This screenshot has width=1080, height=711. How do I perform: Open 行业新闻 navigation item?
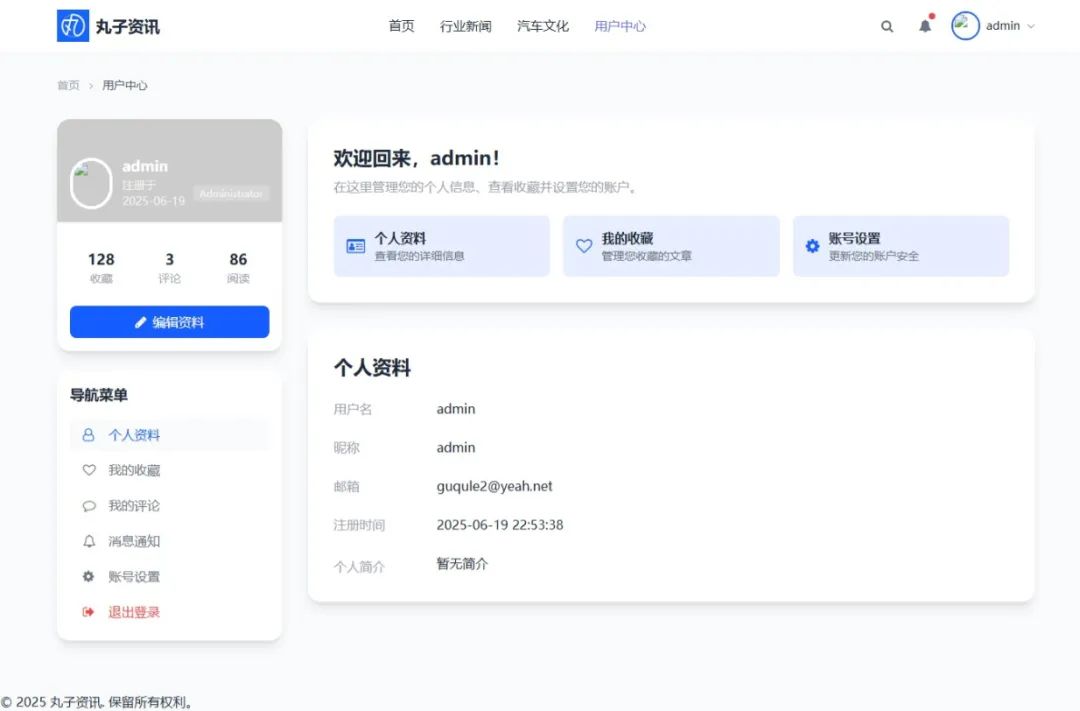pyautogui.click(x=466, y=25)
